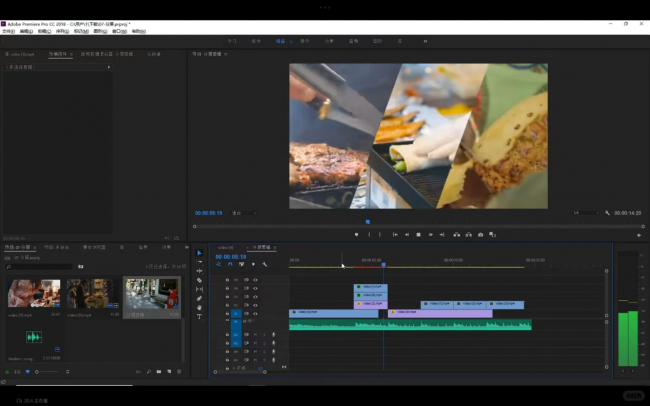Viewport: 650px width, 406px height.
Task: Toggle visibility eye of track V5
Action: point(255,280)
